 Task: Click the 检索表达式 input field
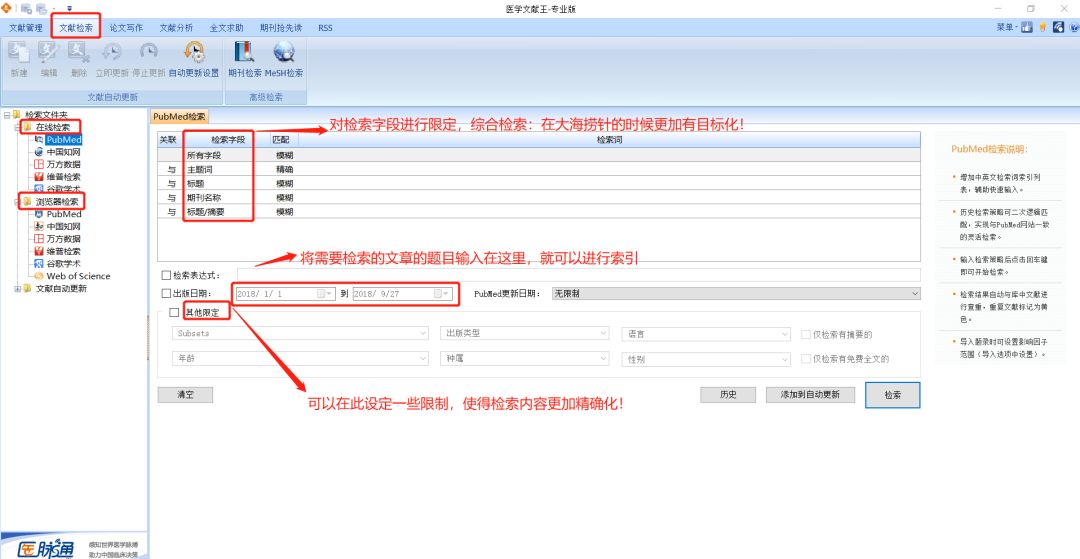[x=579, y=275]
